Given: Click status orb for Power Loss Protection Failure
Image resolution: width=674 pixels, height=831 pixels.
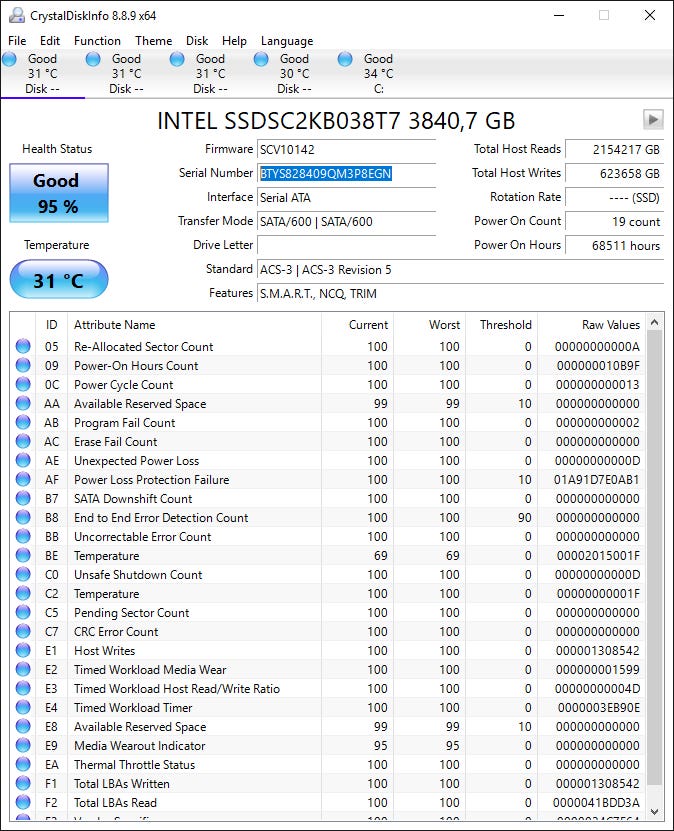Looking at the screenshot, I should (x=23, y=479).
